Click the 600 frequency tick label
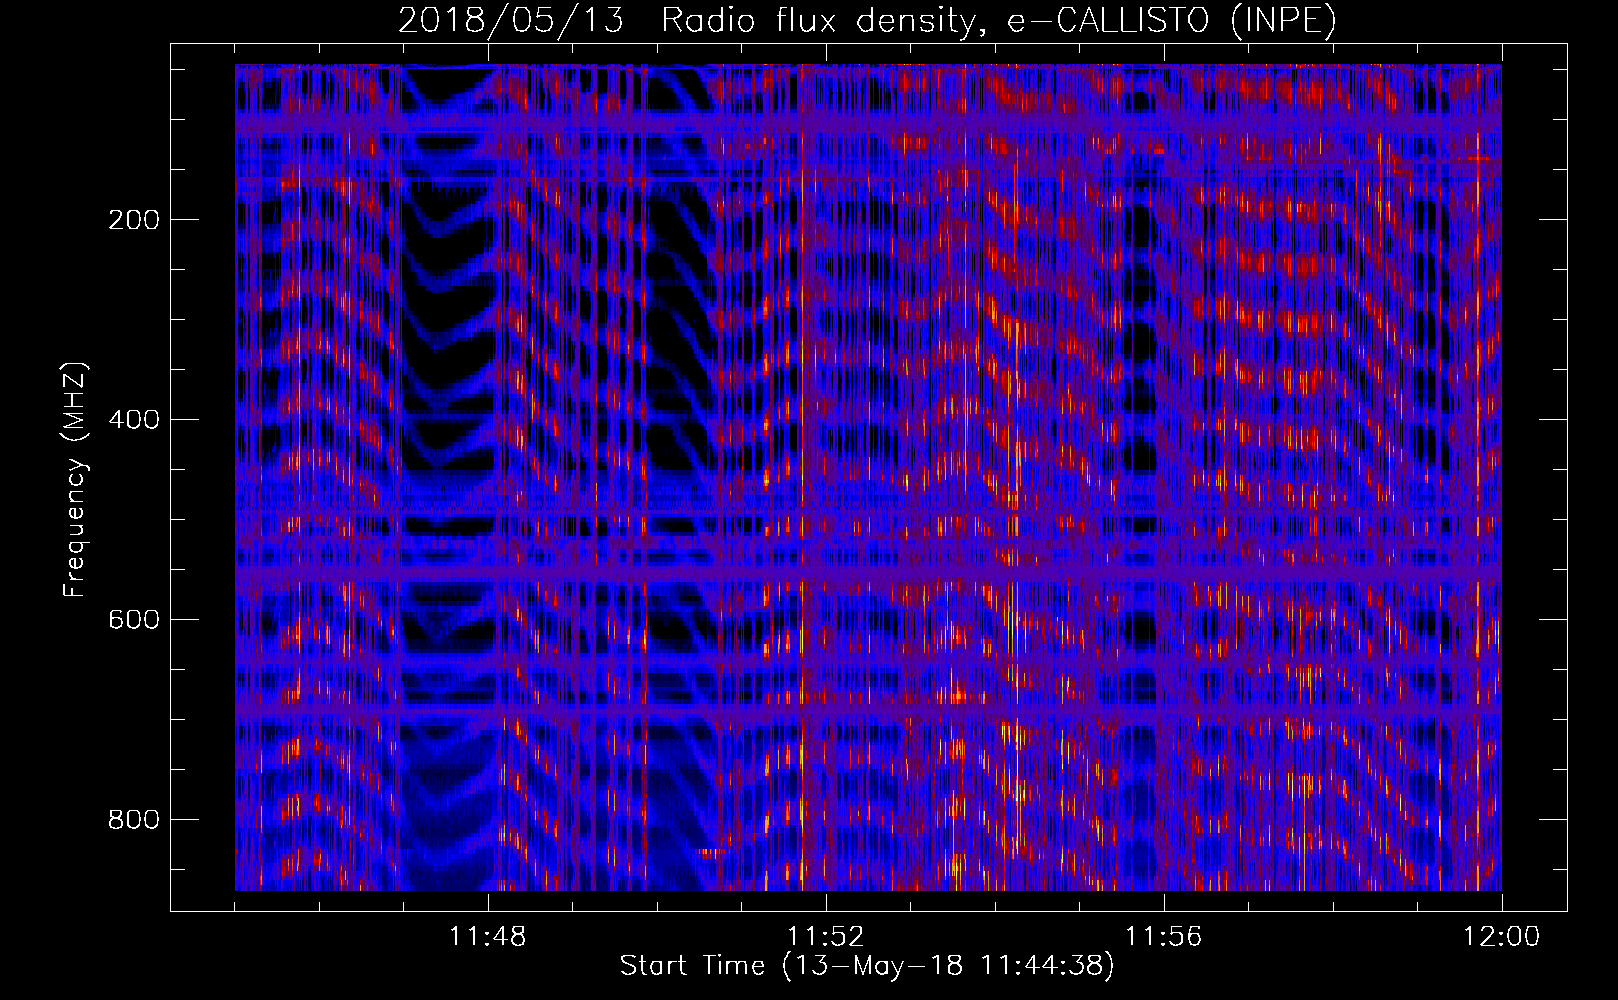Viewport: 1618px width, 1000px height. (134, 620)
